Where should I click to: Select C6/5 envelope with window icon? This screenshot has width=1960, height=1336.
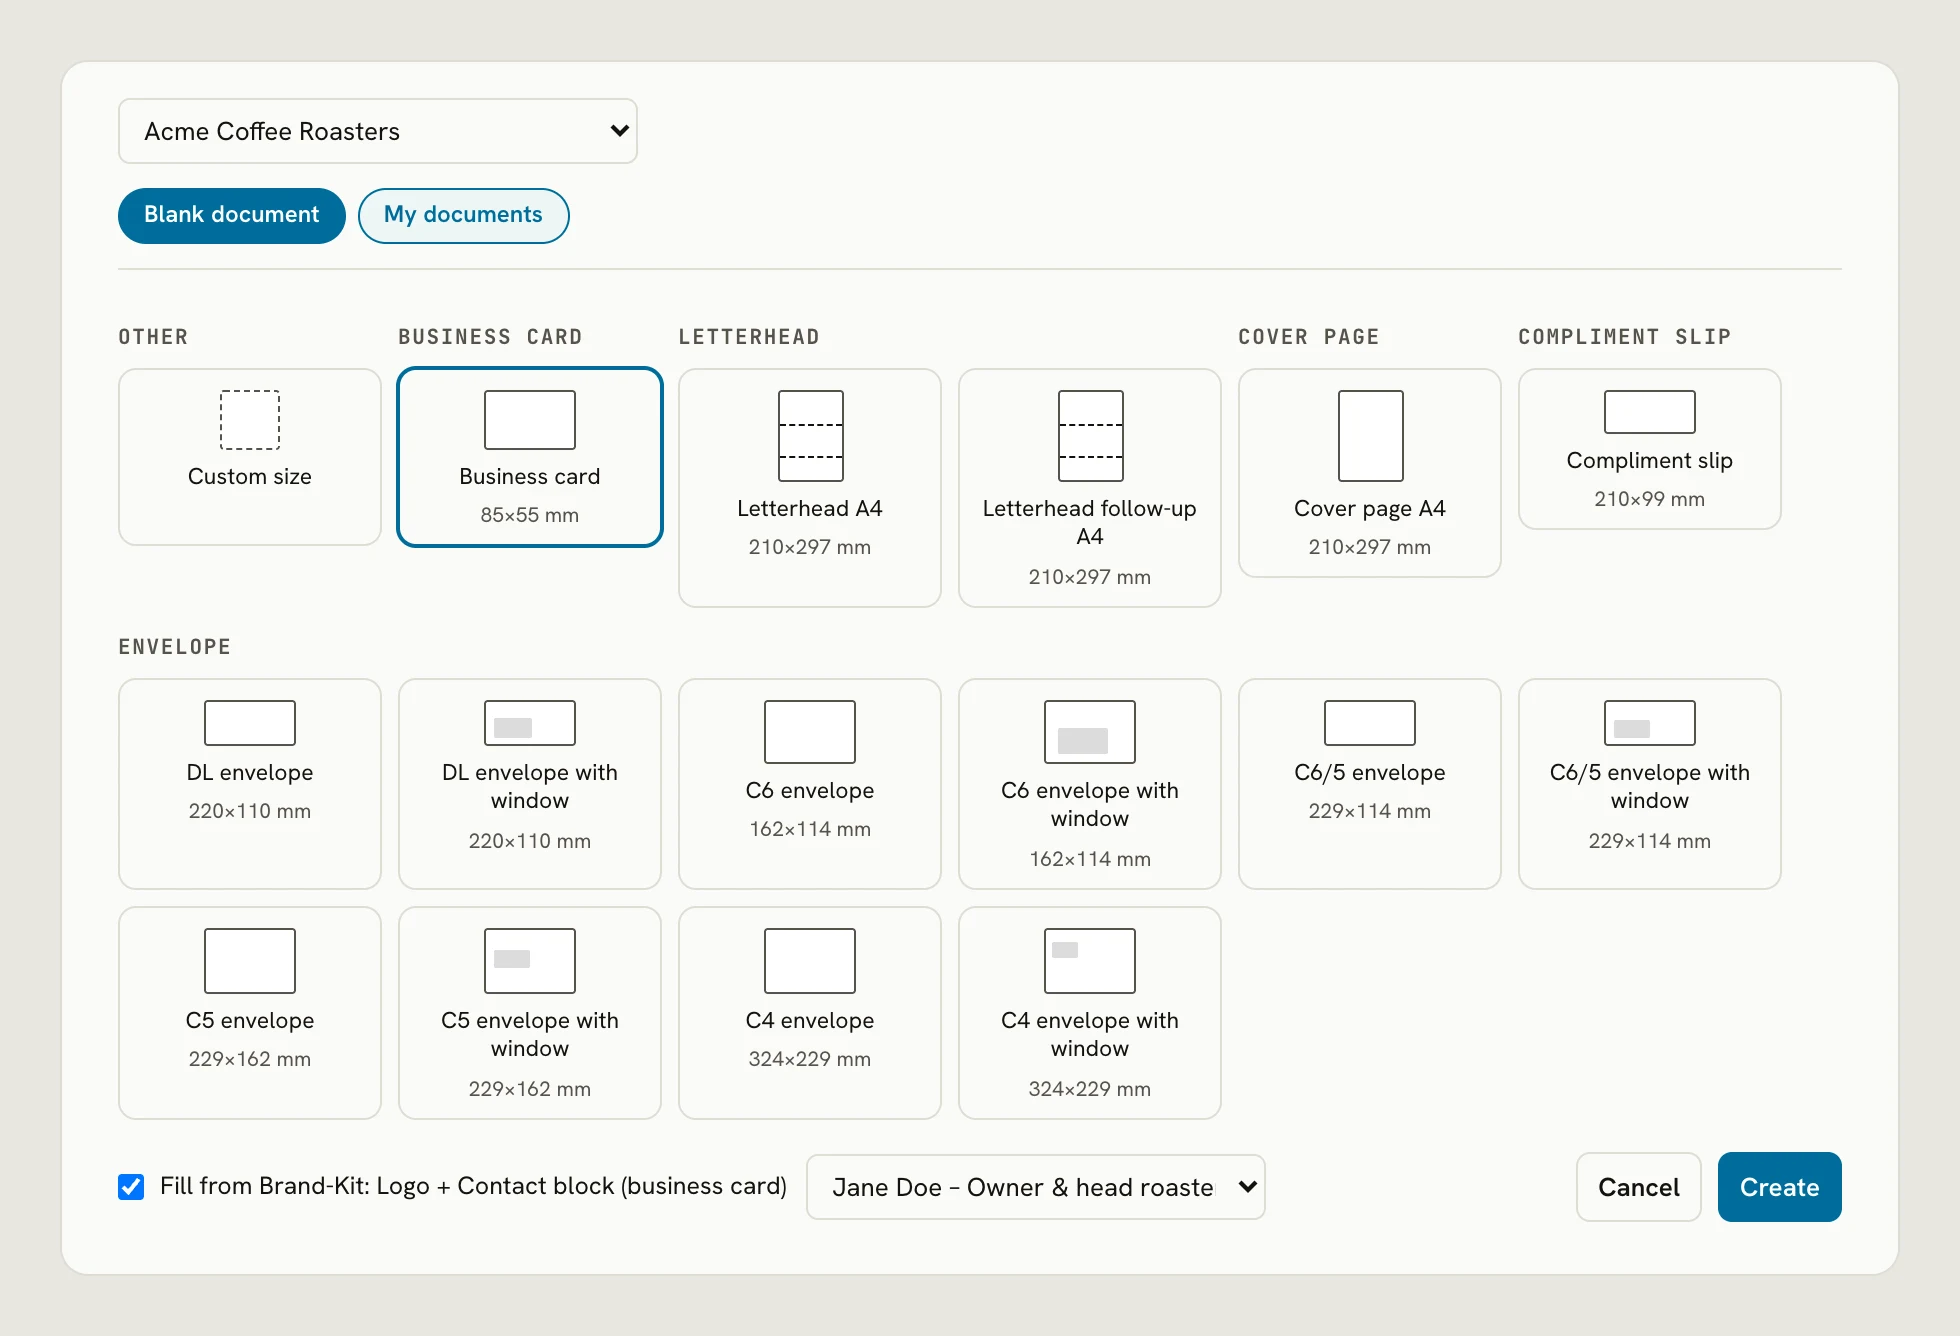(1650, 723)
